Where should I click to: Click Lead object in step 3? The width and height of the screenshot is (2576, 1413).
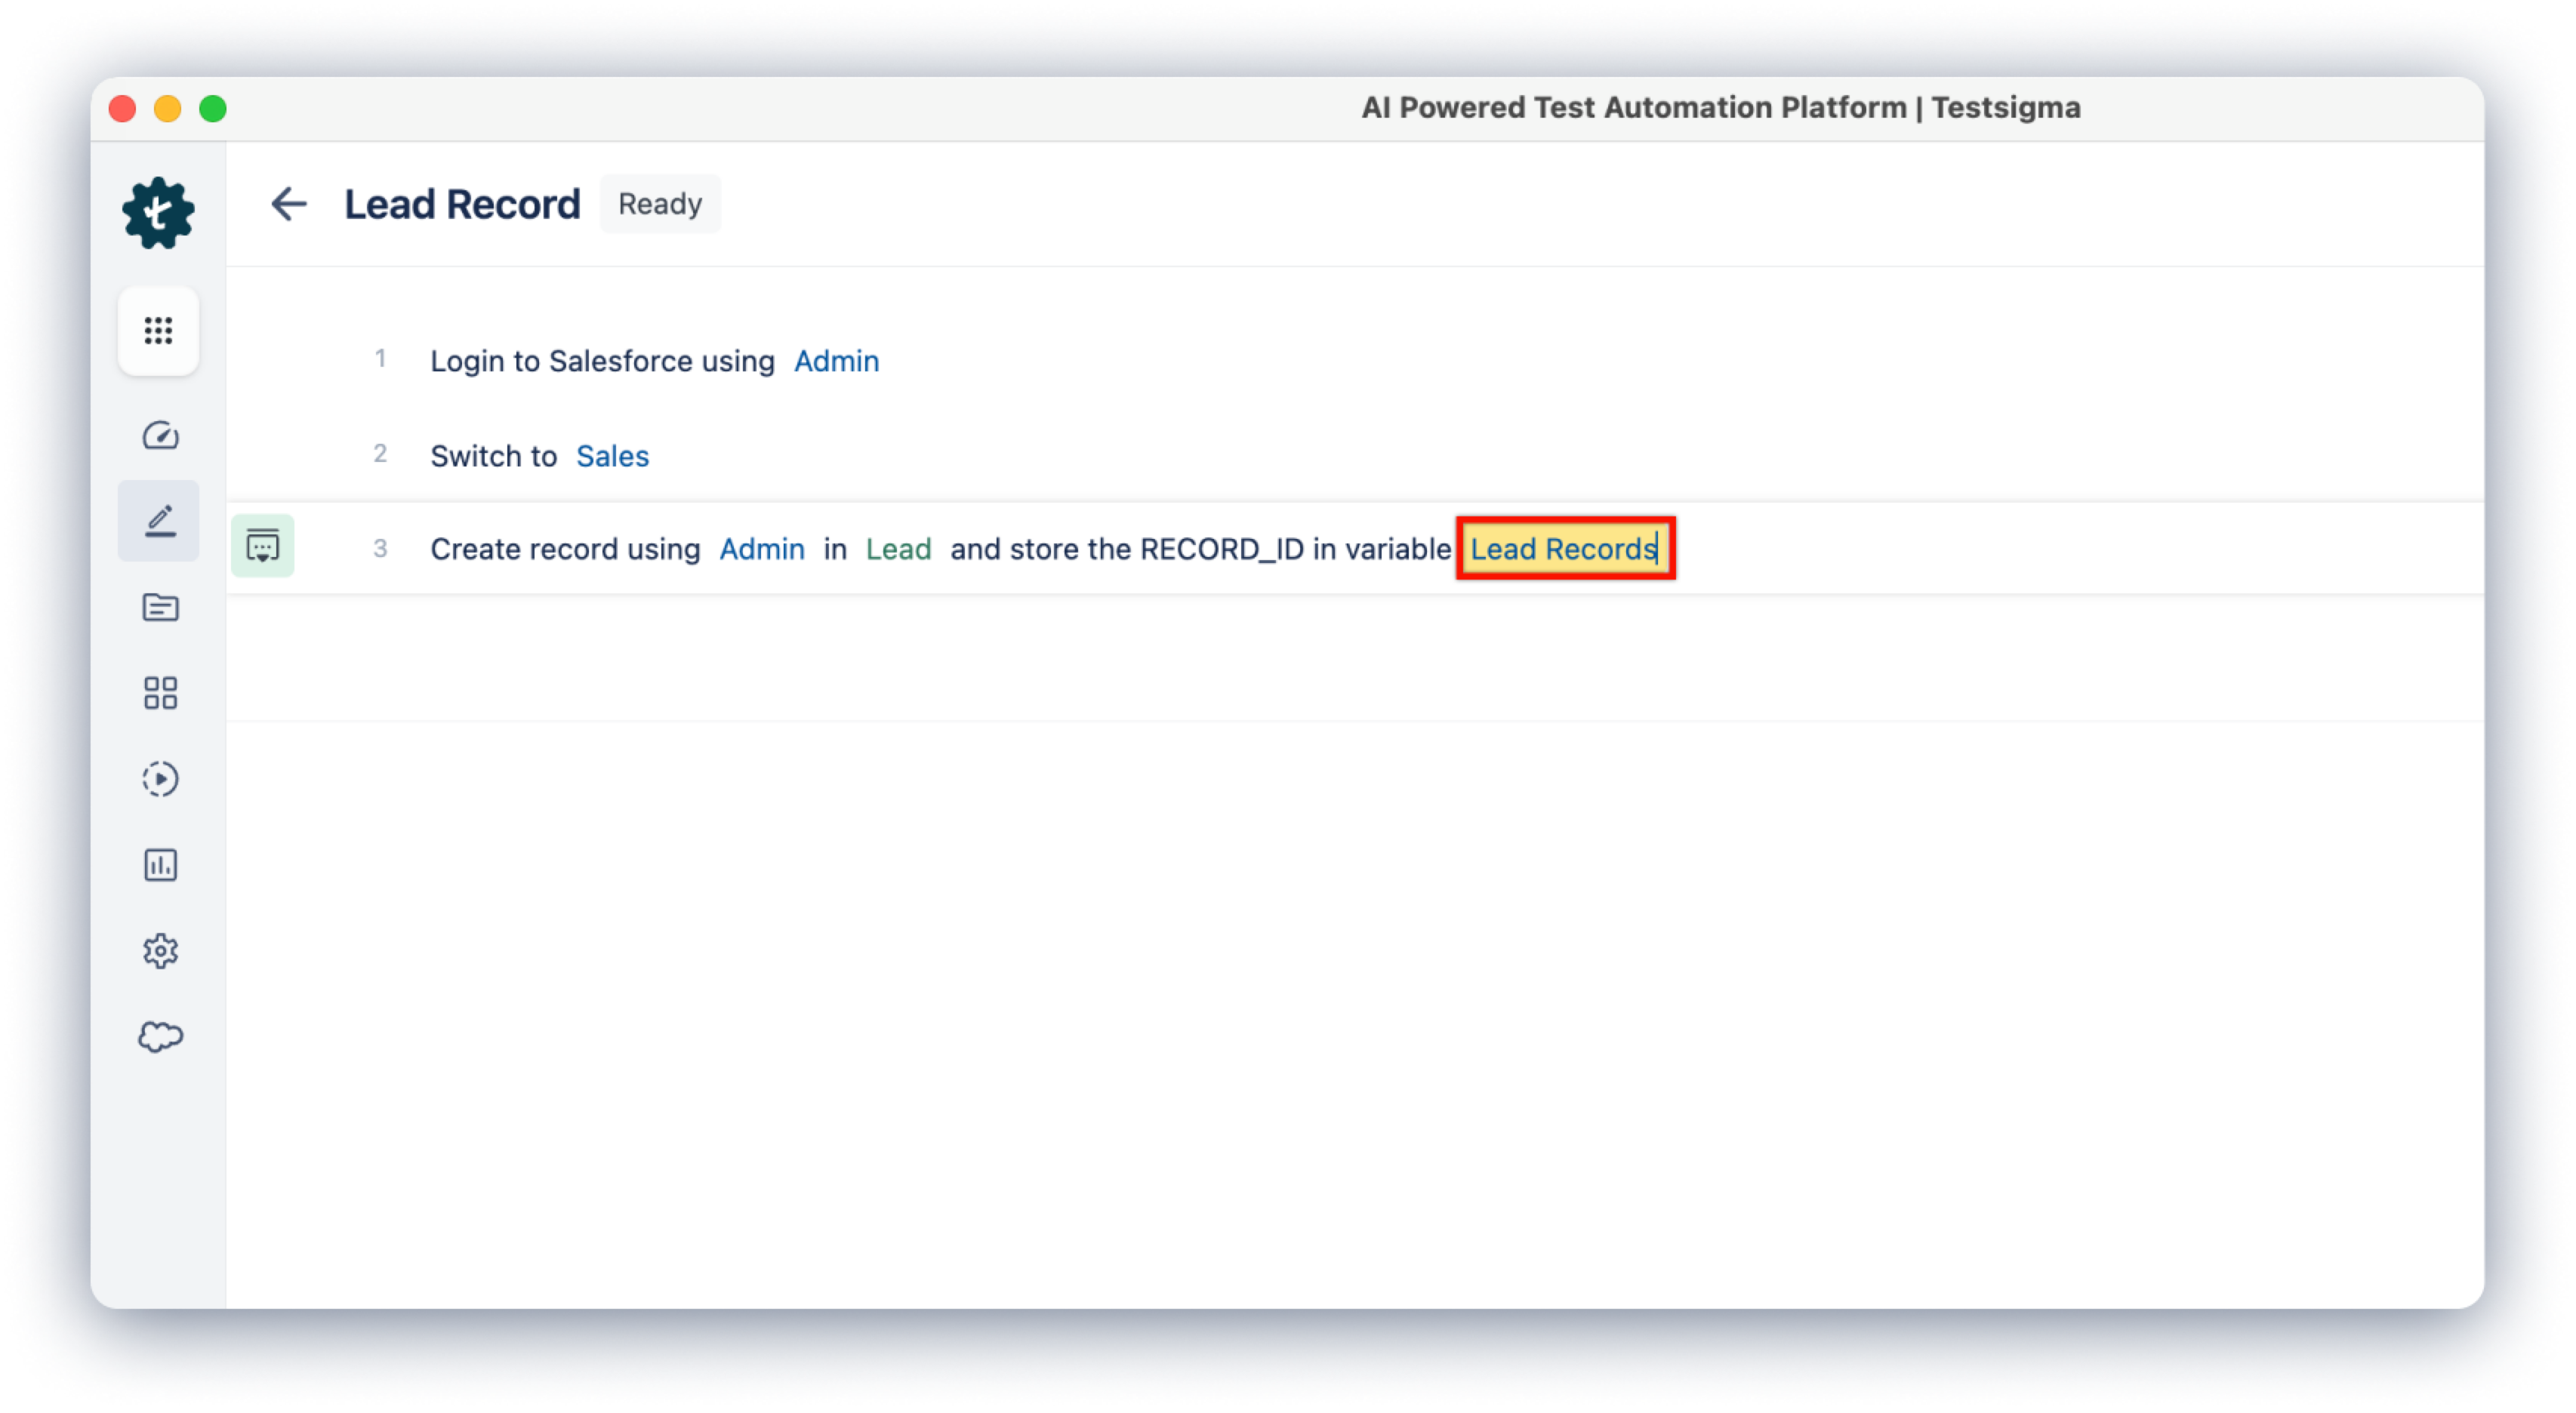pyautogui.click(x=898, y=549)
